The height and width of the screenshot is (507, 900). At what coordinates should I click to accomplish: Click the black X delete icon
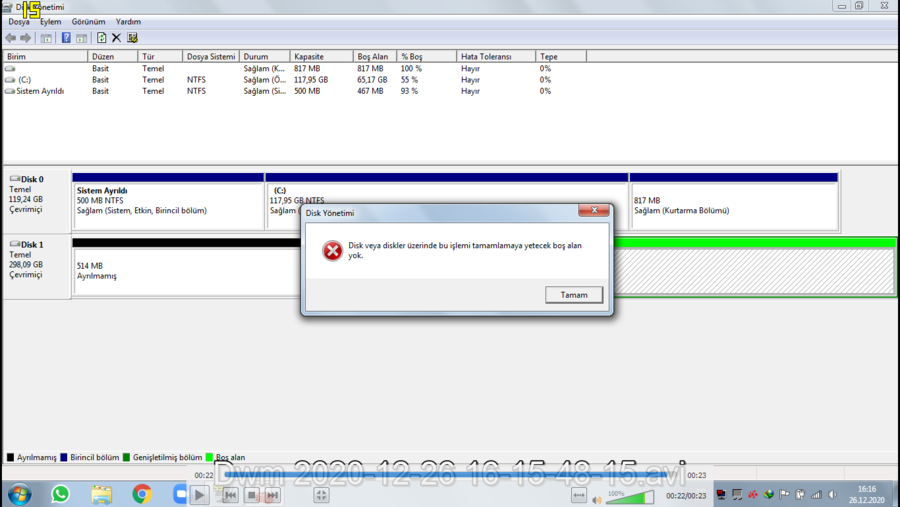[117, 38]
